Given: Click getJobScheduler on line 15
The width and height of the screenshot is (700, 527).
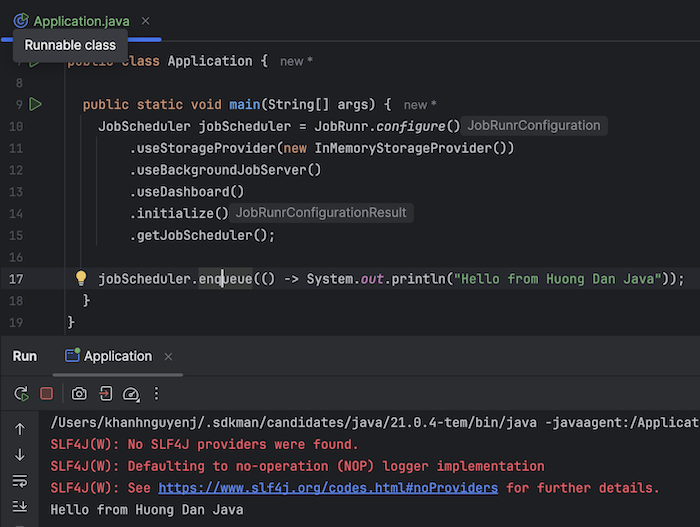Looking at the screenshot, I should 195,235.
